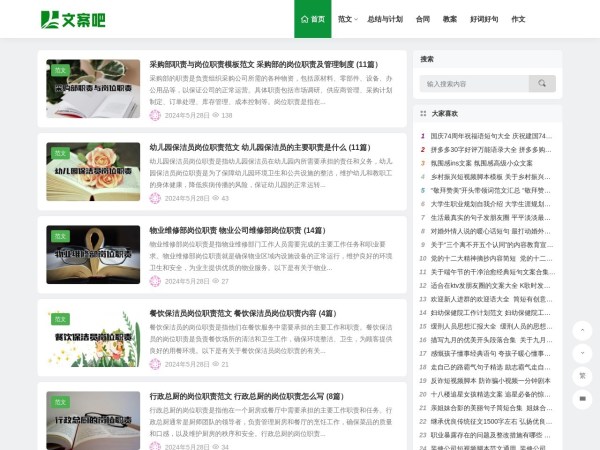Viewport: 600px width, 450px height.
Task: Open the 好词好句 menu item
Action: (x=484, y=19)
